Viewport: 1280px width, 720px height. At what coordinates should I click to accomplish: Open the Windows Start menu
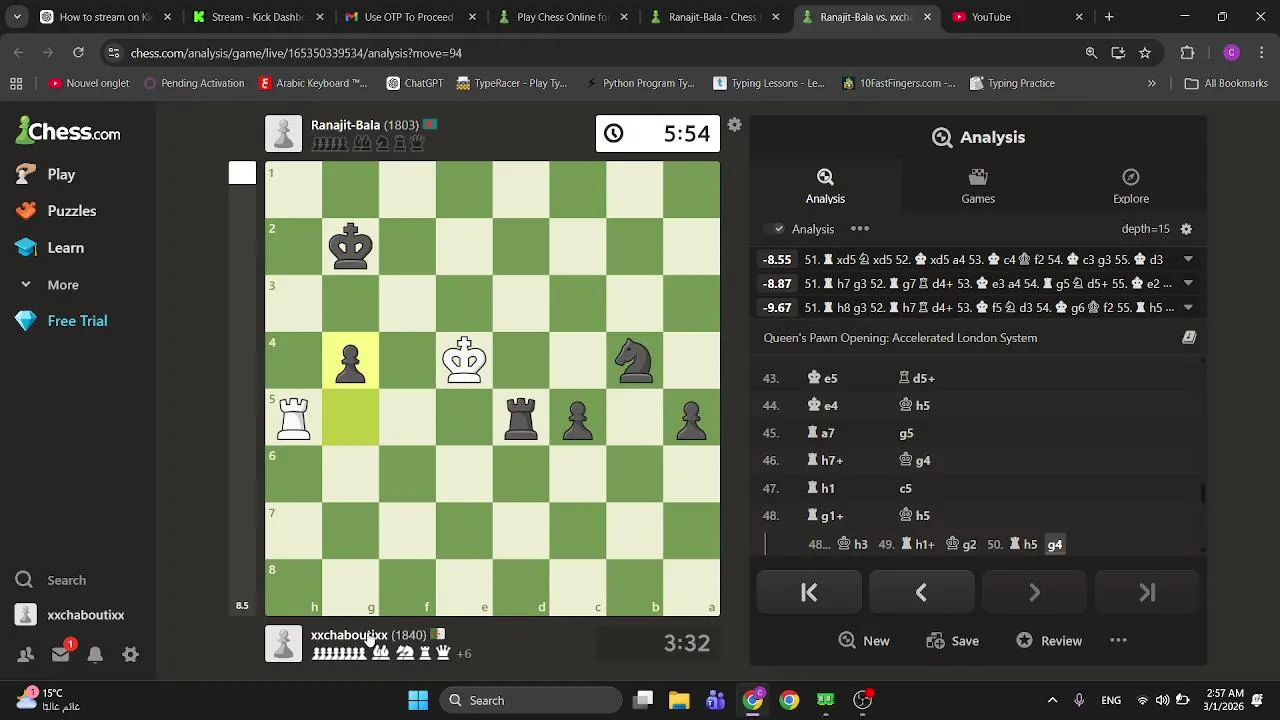pos(418,700)
